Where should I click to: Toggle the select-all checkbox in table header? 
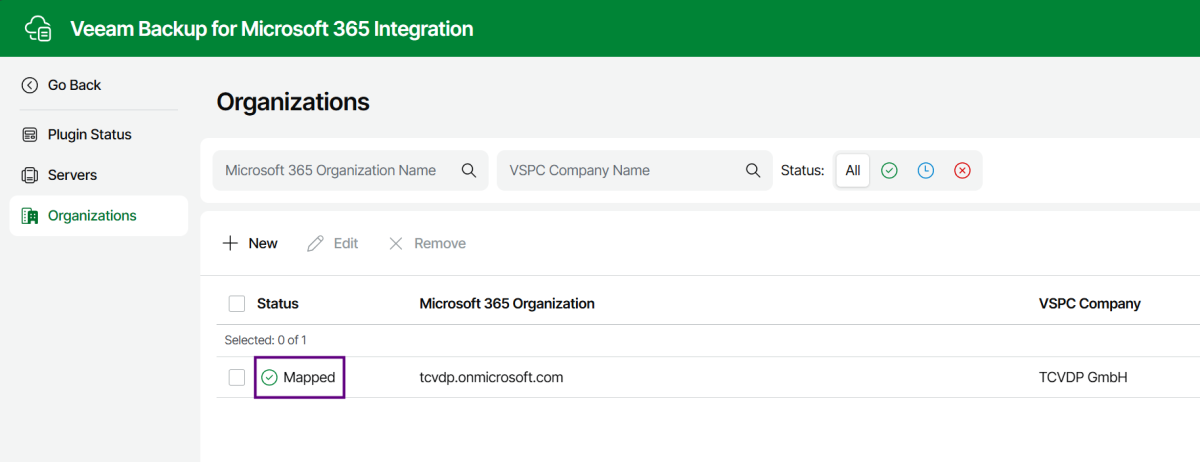(237, 304)
